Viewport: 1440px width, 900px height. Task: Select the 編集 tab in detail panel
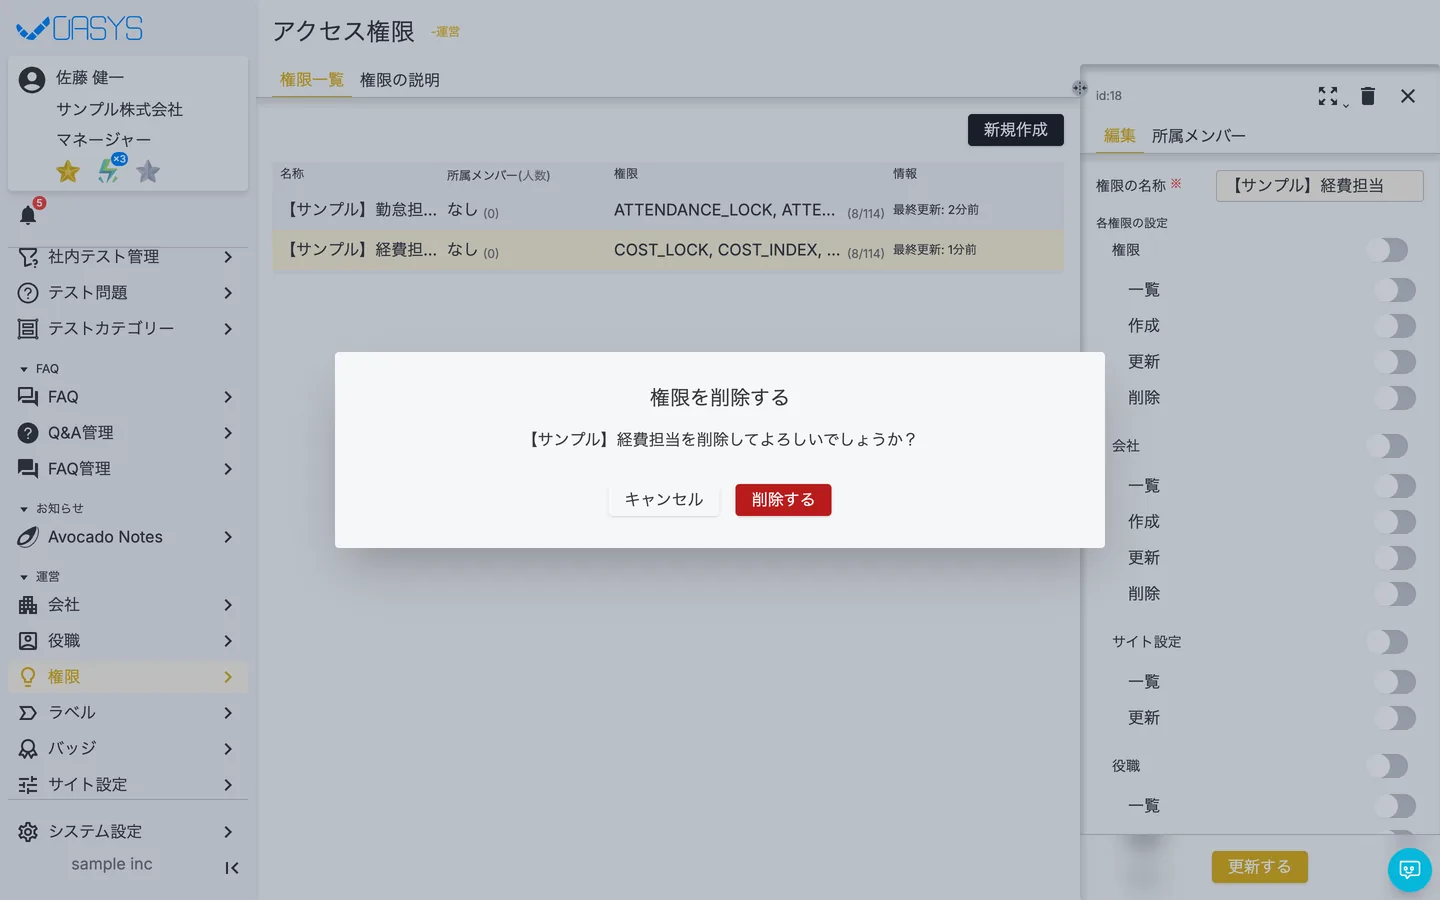point(1120,136)
